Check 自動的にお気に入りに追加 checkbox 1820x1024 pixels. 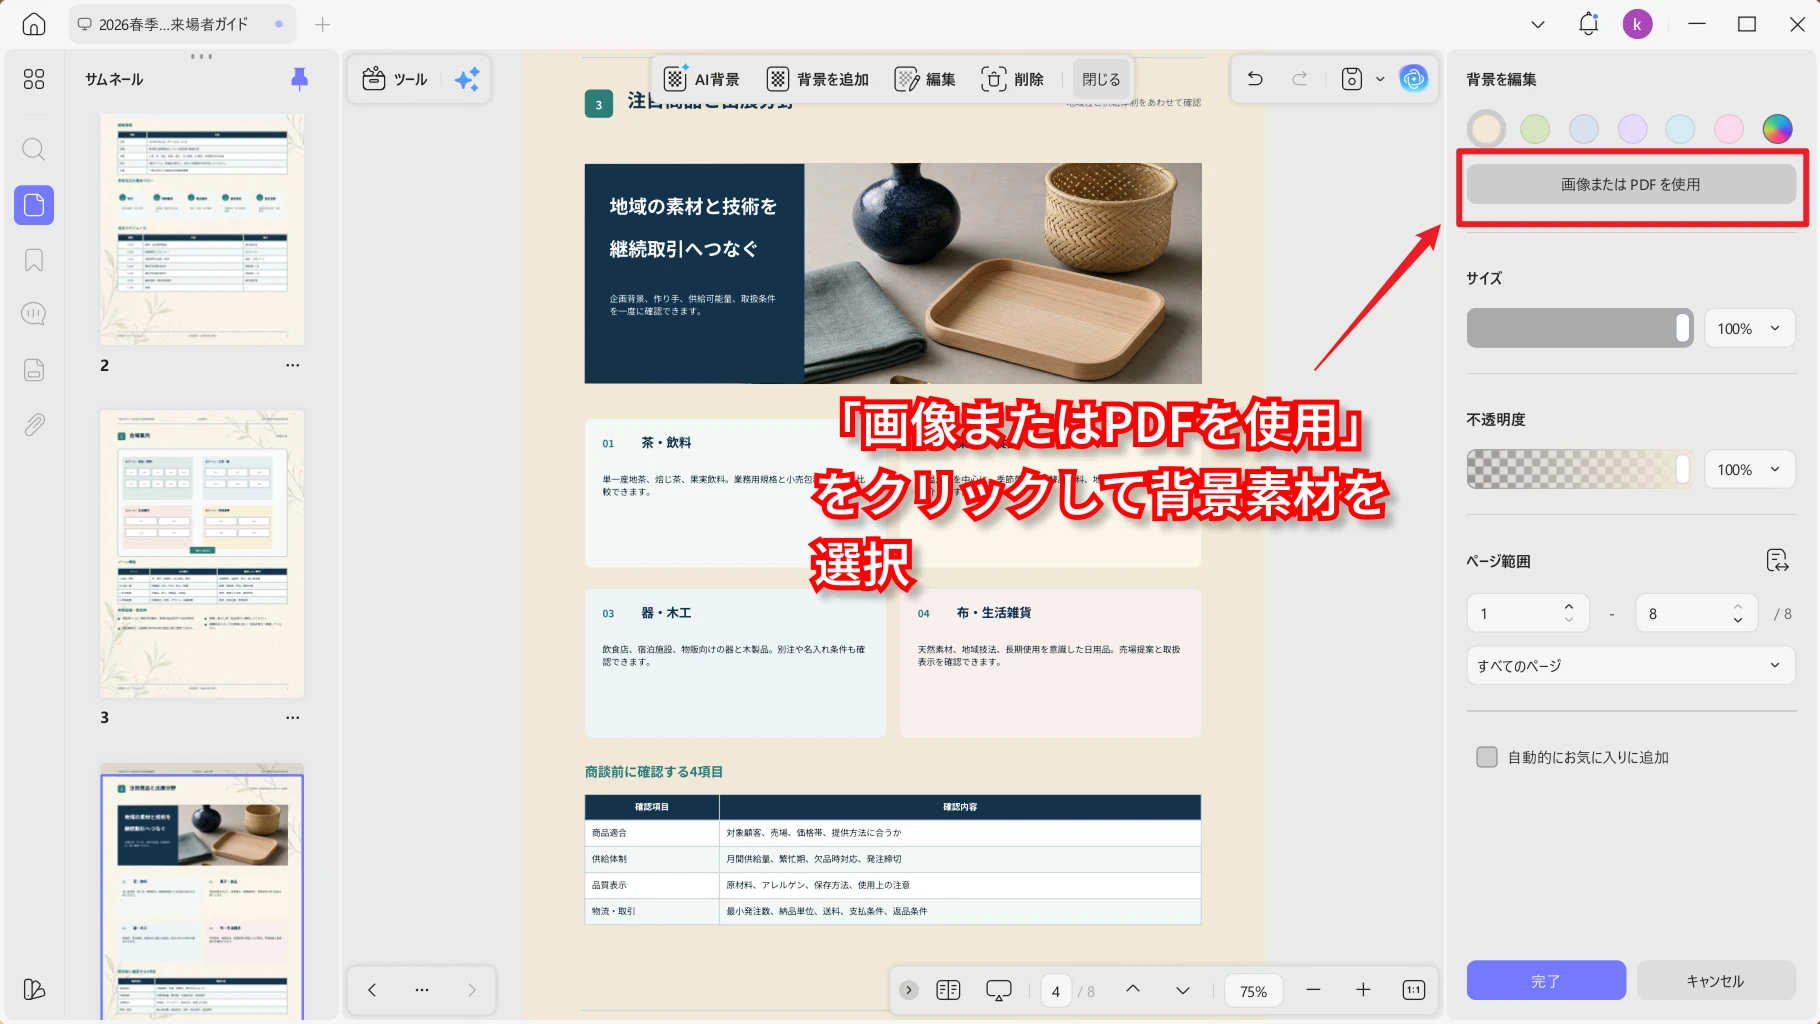click(x=1487, y=757)
